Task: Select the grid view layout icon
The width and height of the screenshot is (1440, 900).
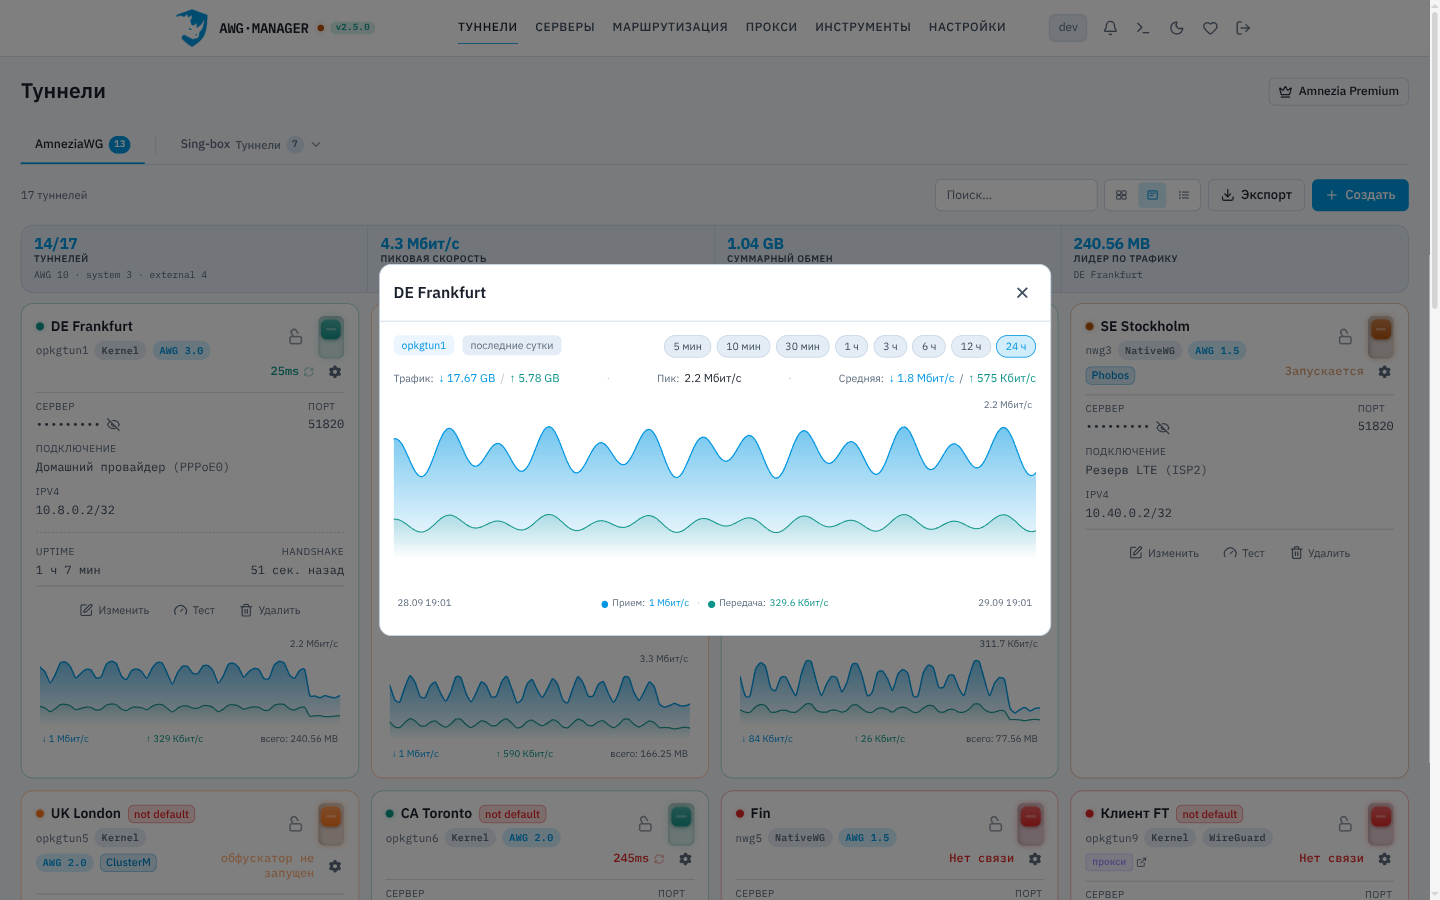Action: point(1121,195)
